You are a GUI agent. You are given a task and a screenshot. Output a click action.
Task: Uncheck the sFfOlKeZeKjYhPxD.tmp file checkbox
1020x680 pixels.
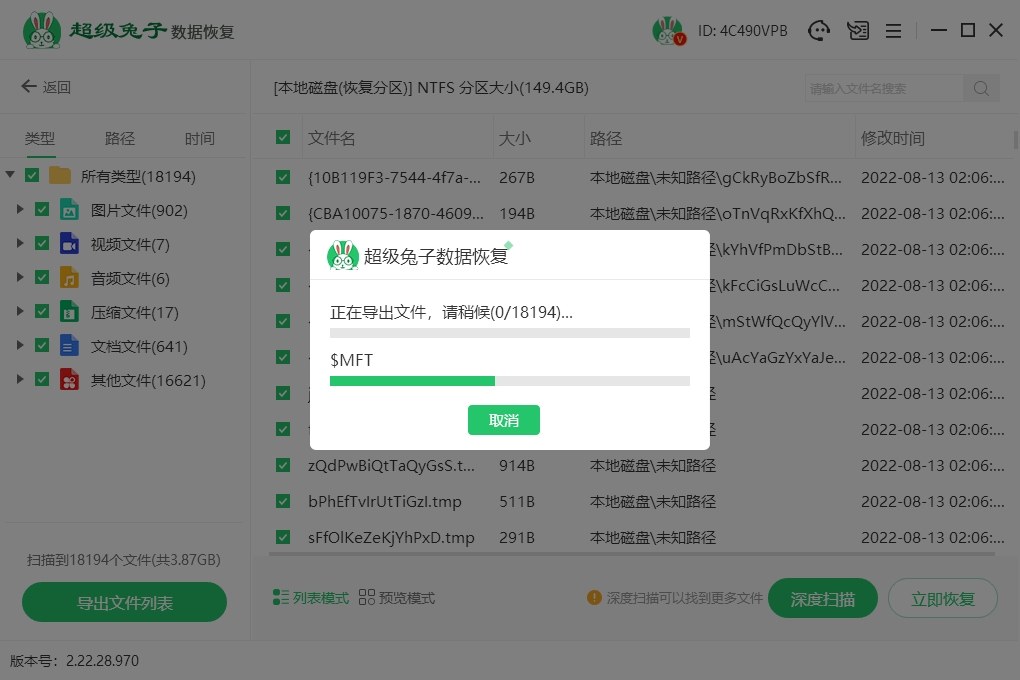[x=283, y=538]
